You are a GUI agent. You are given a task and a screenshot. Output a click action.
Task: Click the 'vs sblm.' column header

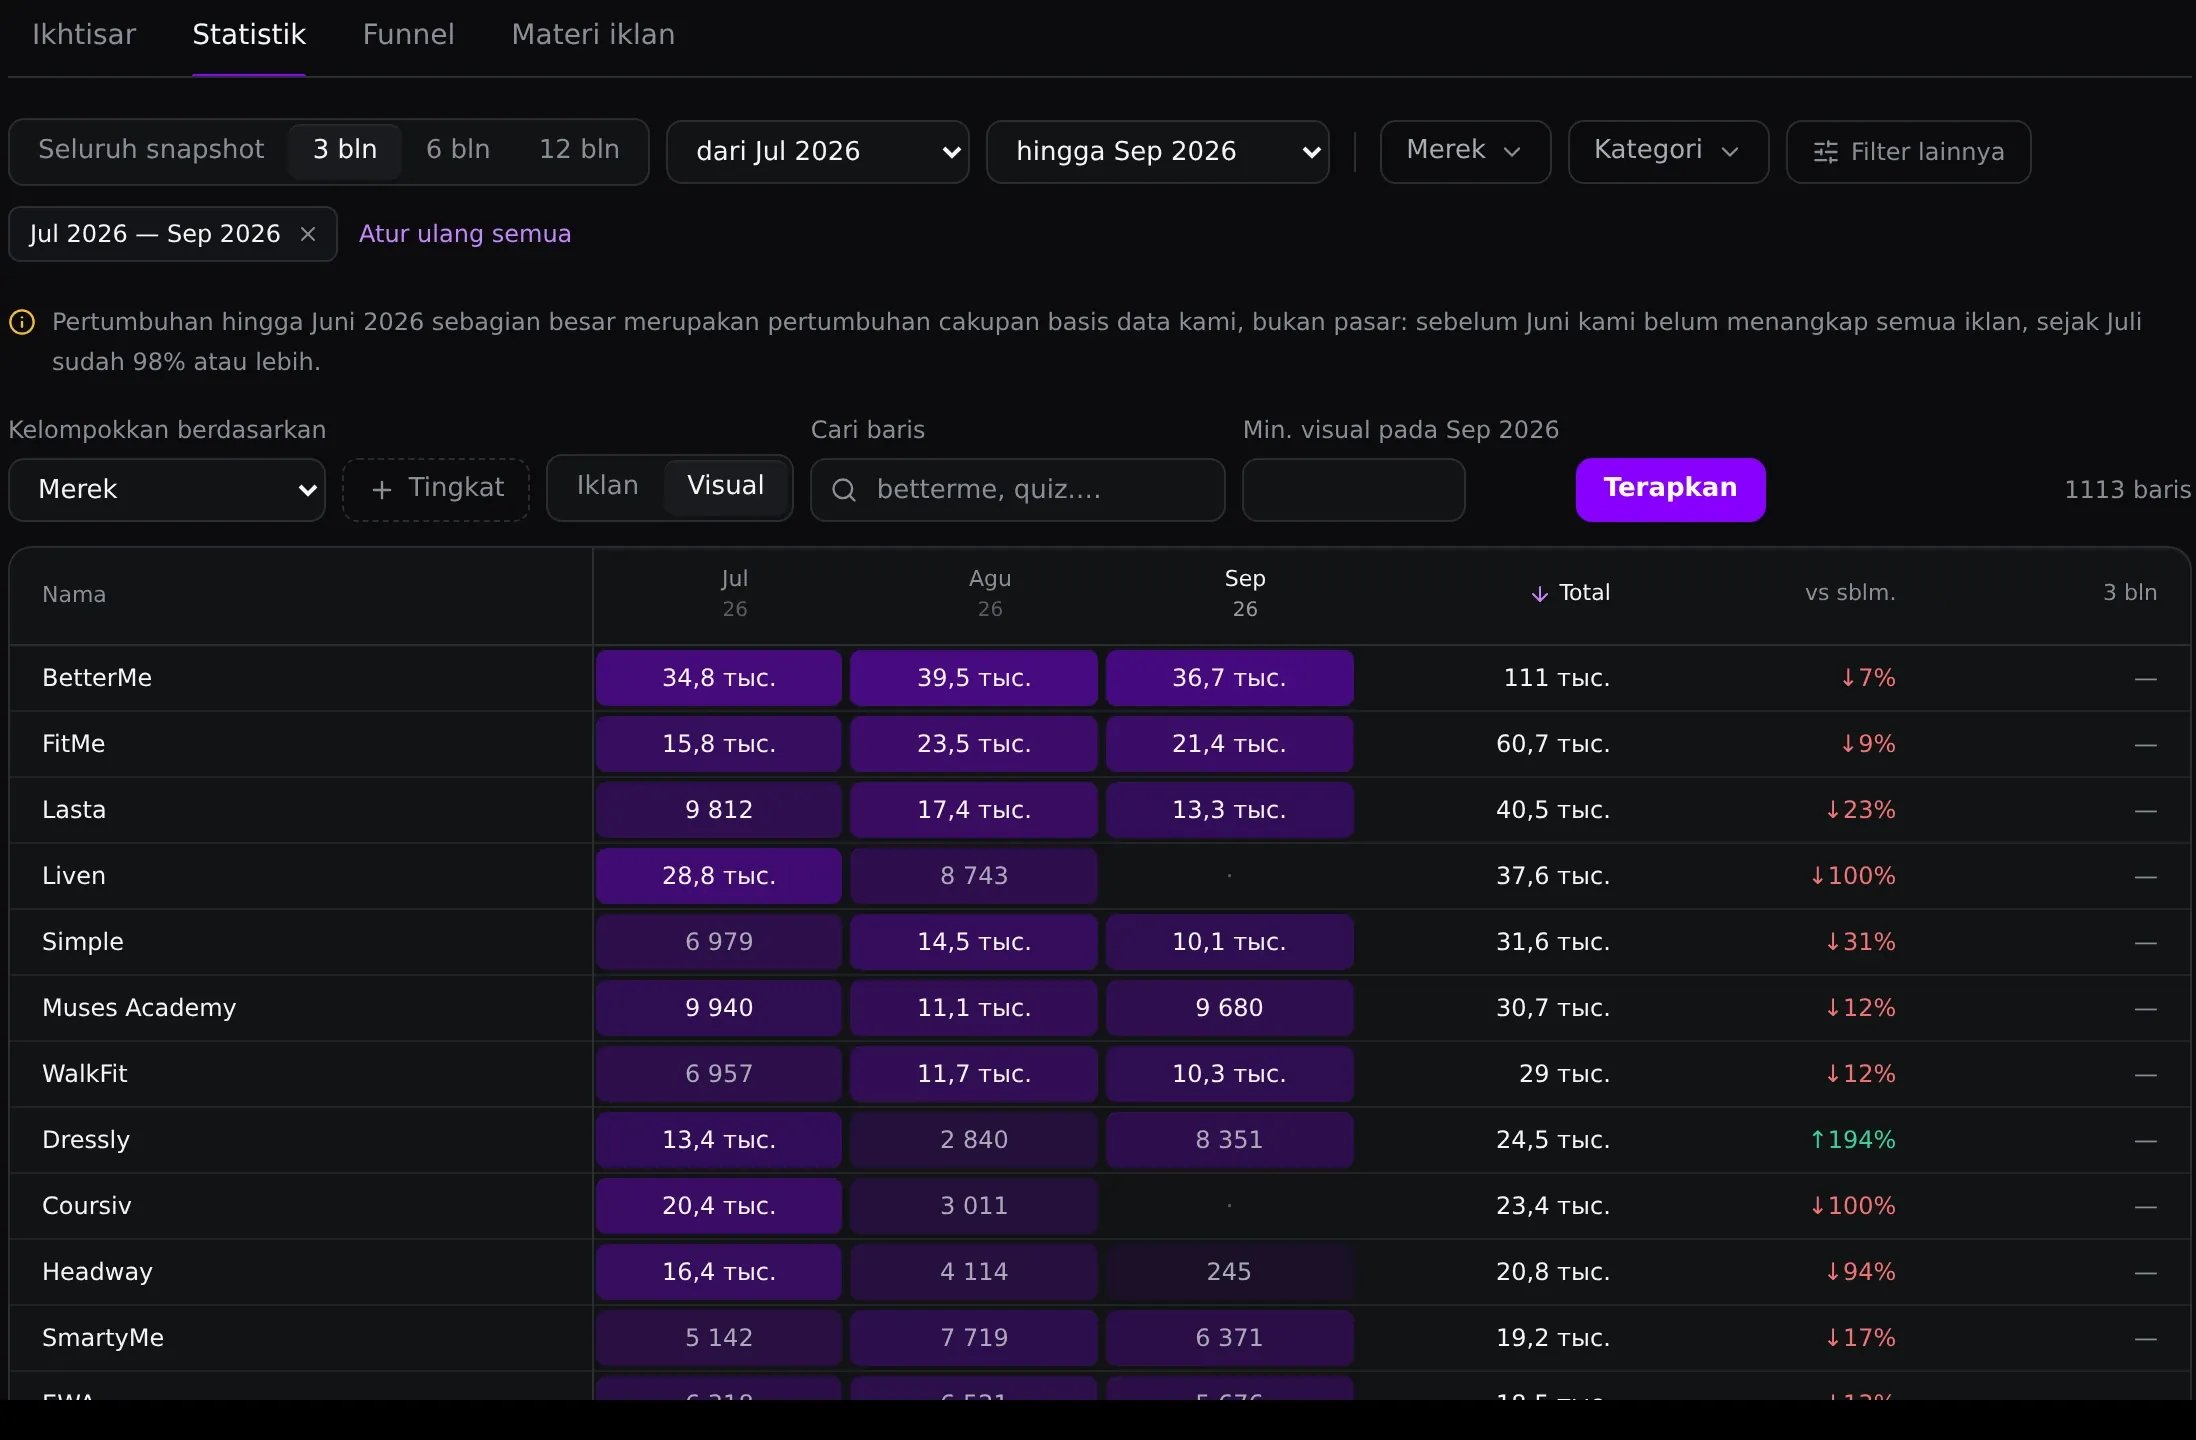(x=1850, y=593)
